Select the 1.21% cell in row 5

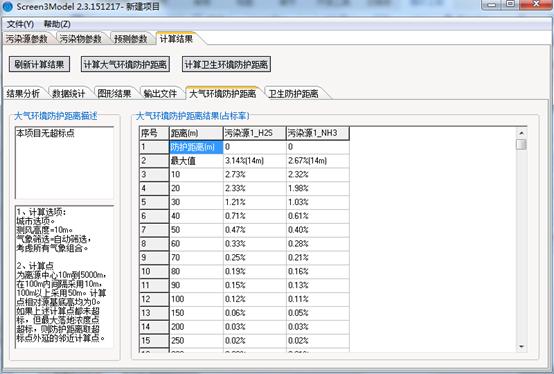pos(255,202)
